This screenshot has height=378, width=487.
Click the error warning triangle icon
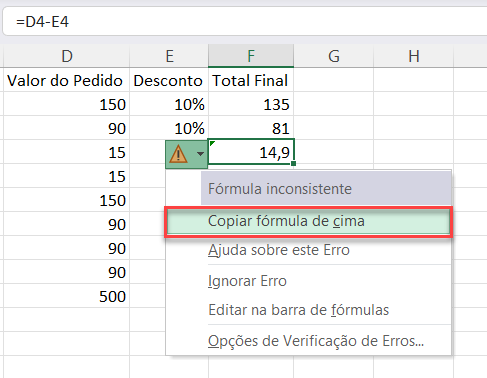(x=178, y=154)
